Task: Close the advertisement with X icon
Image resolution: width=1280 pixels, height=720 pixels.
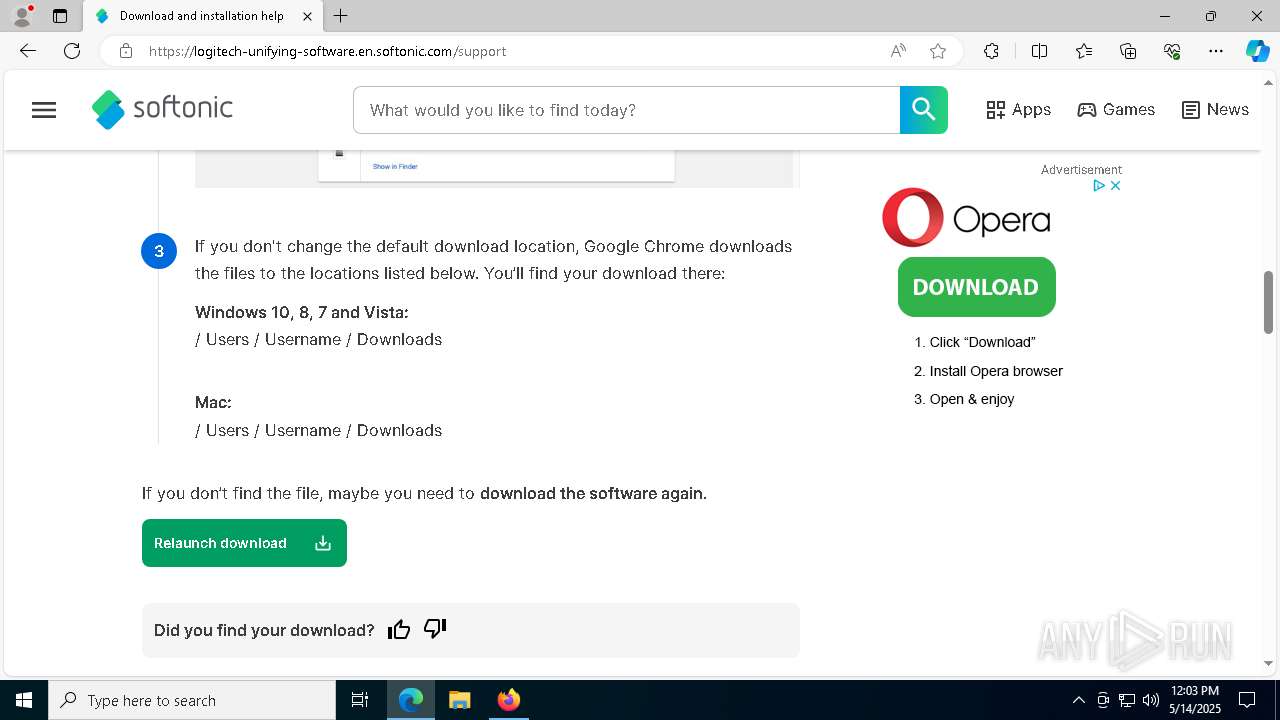Action: 1115,185
